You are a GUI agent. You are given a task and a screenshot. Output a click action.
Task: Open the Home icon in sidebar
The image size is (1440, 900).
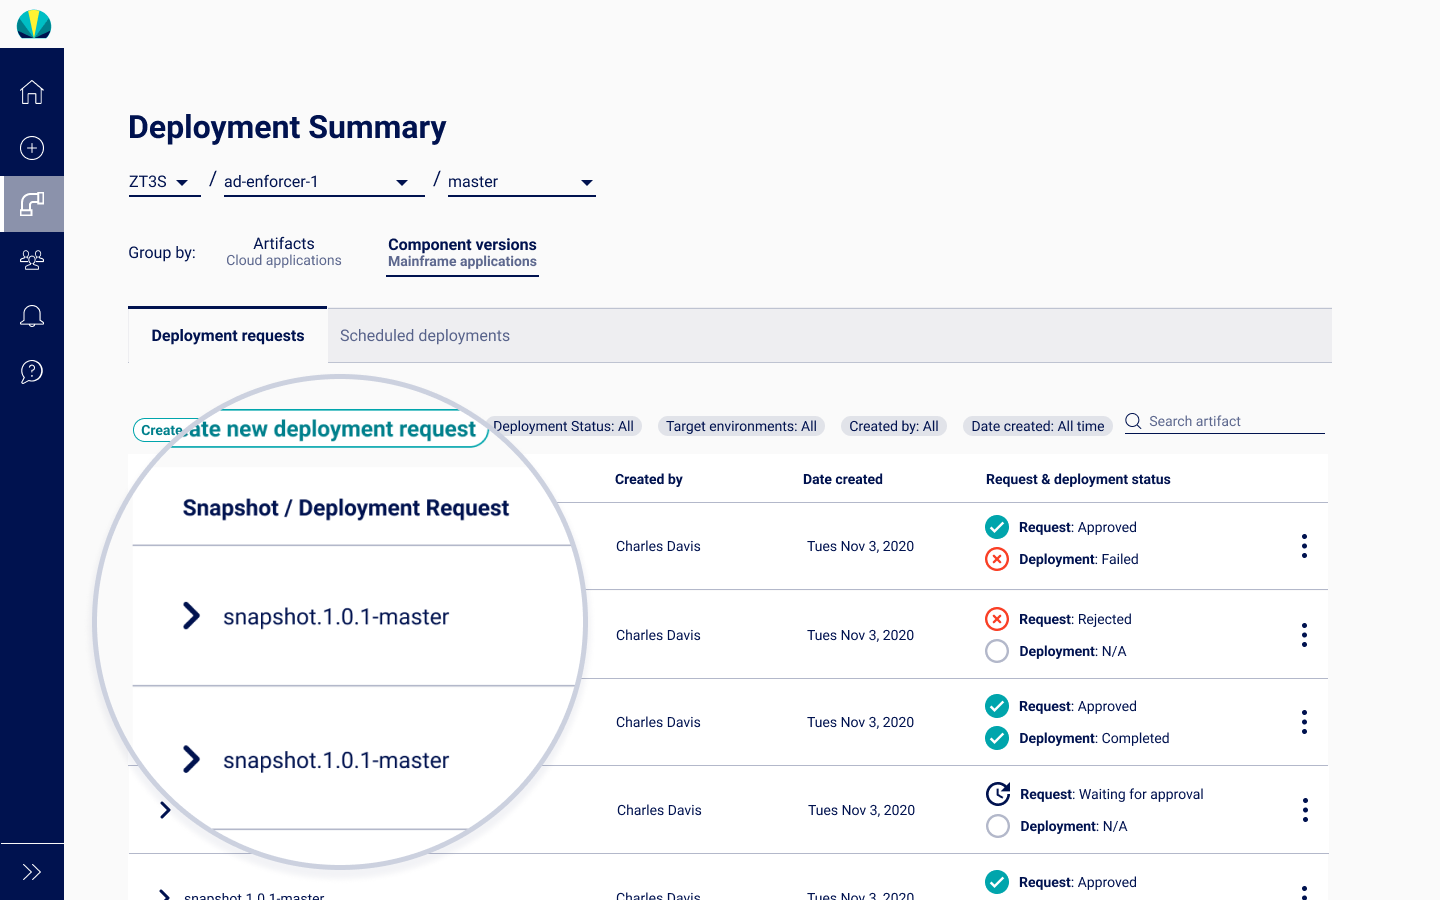(x=32, y=92)
